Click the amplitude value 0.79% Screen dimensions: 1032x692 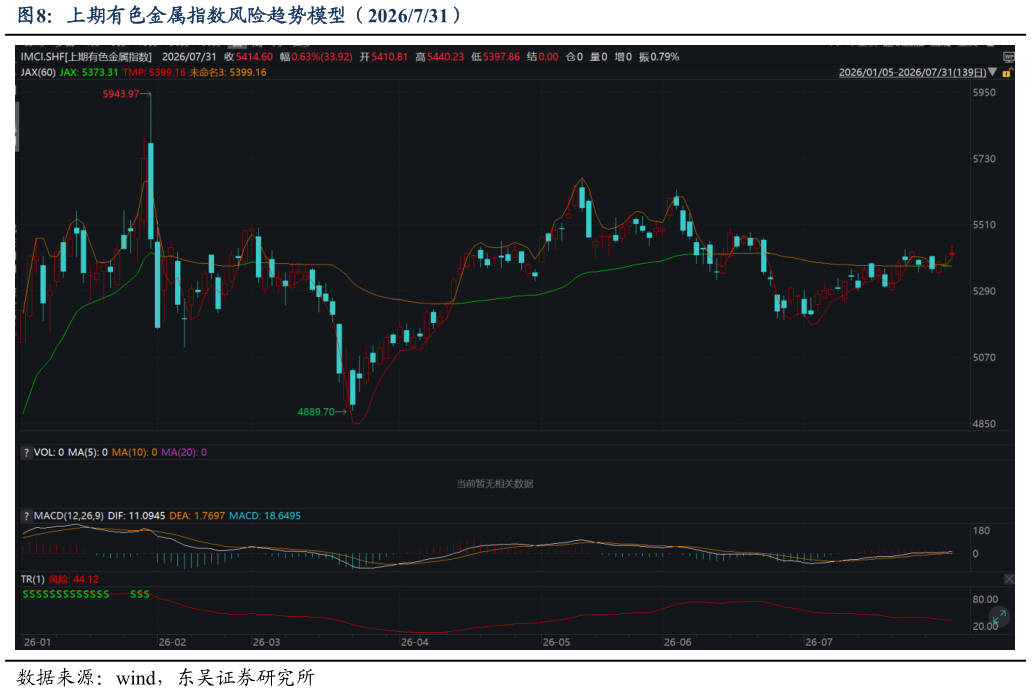pyautogui.click(x=664, y=57)
